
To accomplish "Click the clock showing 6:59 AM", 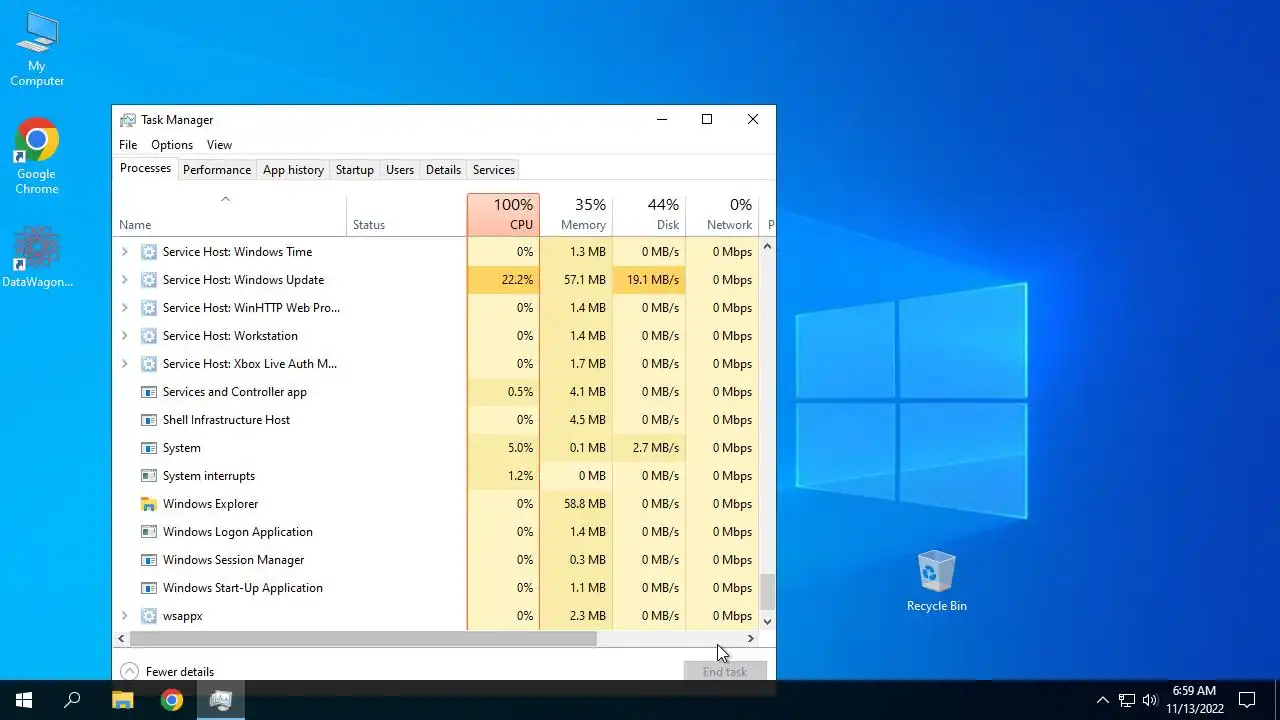I will (1194, 691).
